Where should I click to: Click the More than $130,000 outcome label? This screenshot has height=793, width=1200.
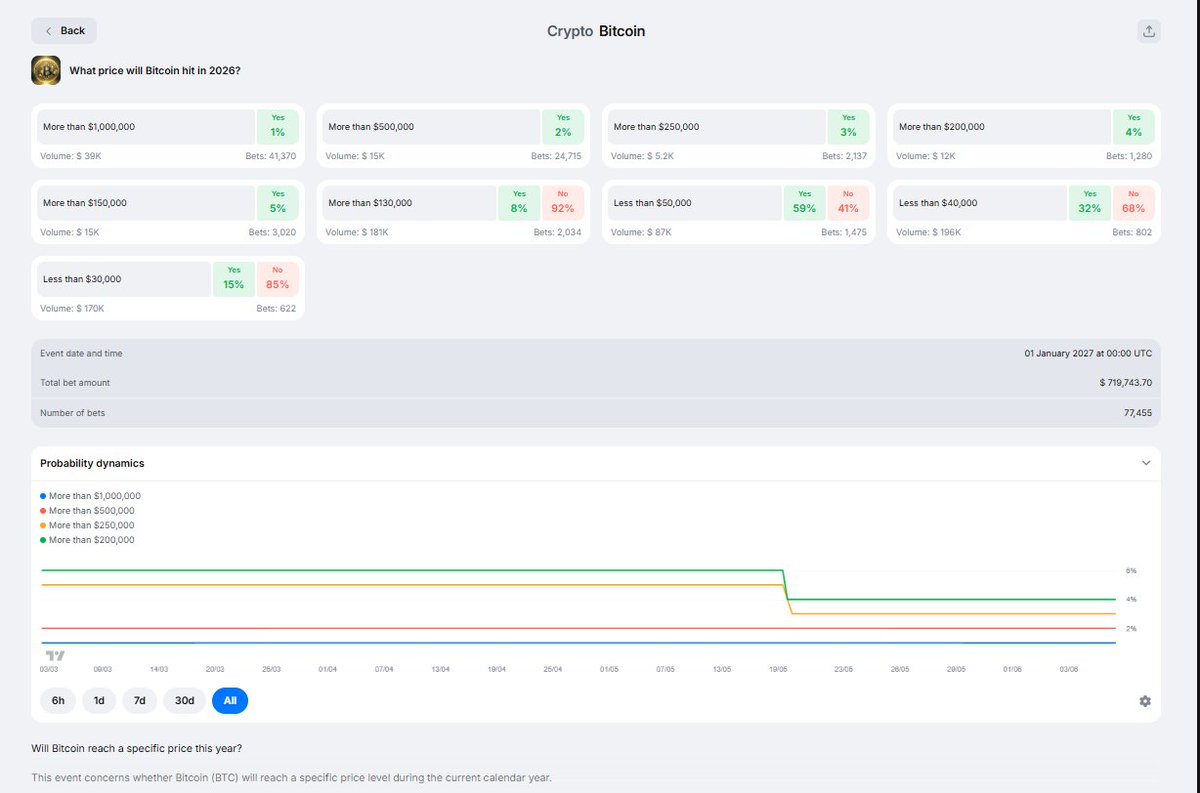(370, 203)
